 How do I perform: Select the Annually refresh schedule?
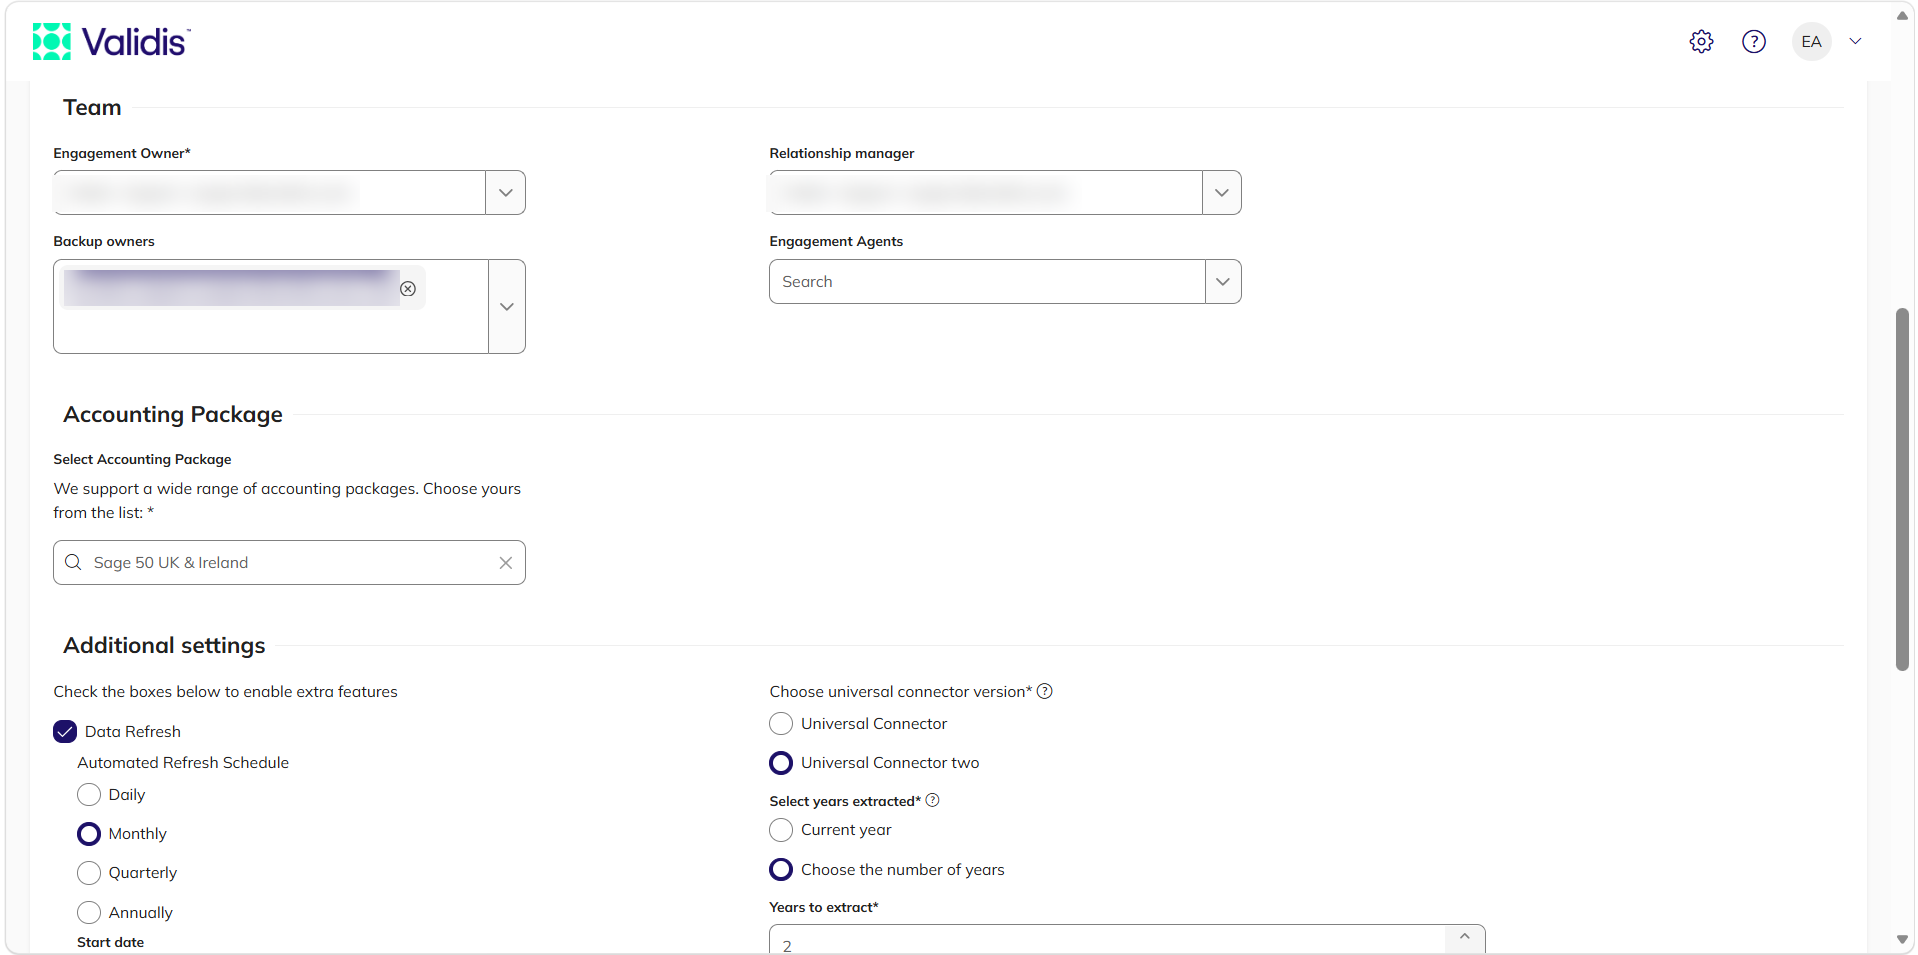pos(89,912)
